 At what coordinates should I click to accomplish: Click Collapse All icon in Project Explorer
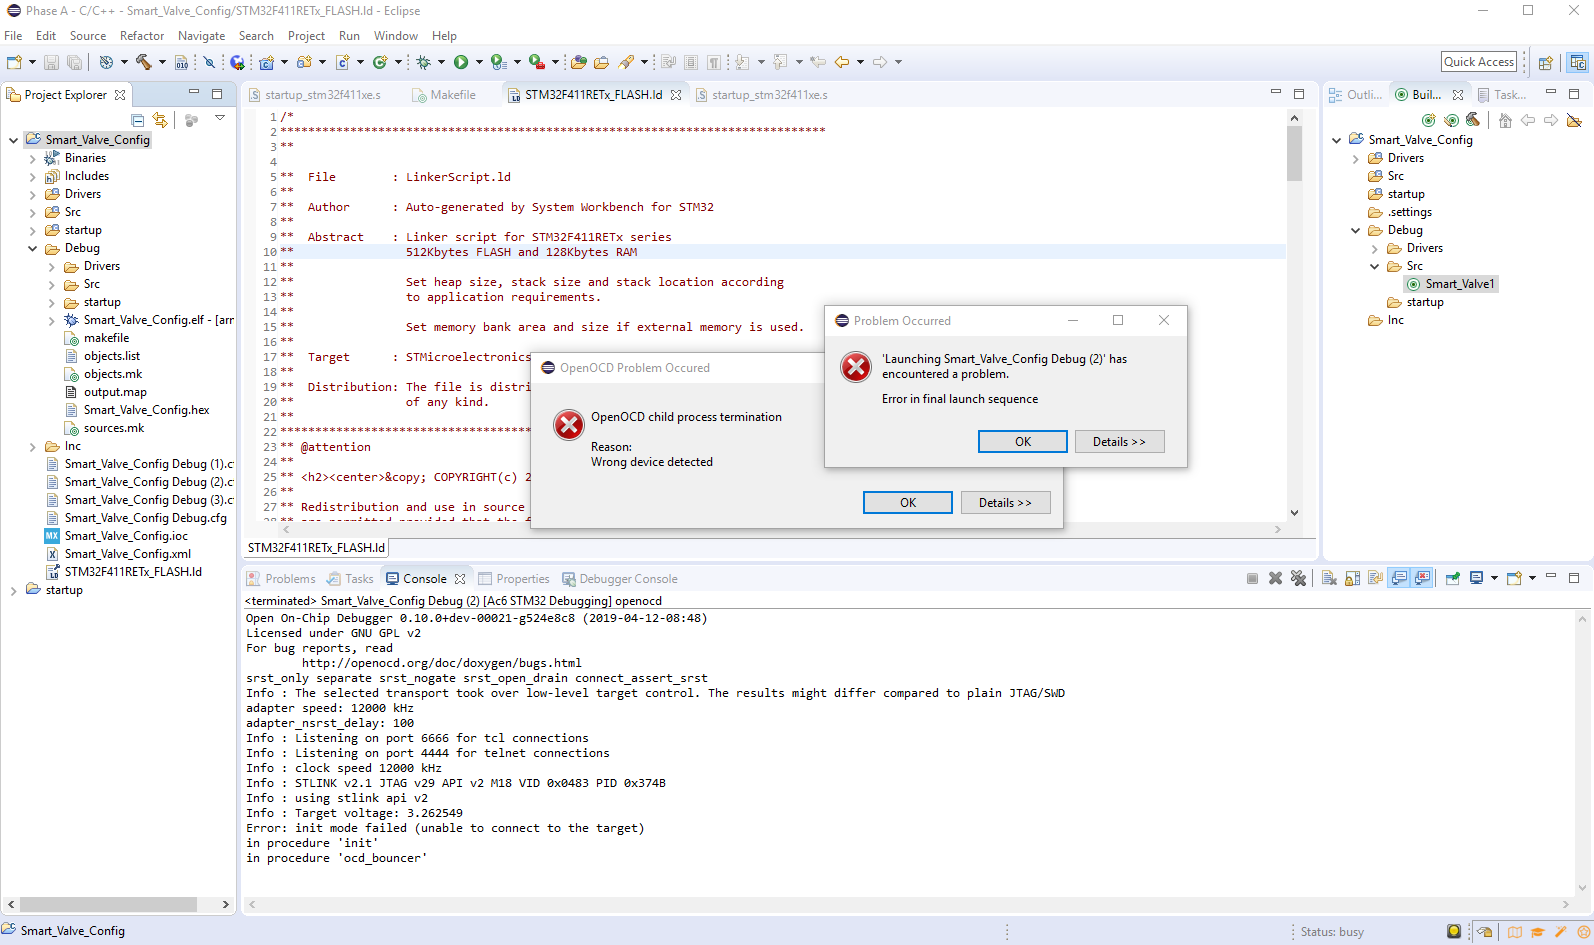coord(138,120)
